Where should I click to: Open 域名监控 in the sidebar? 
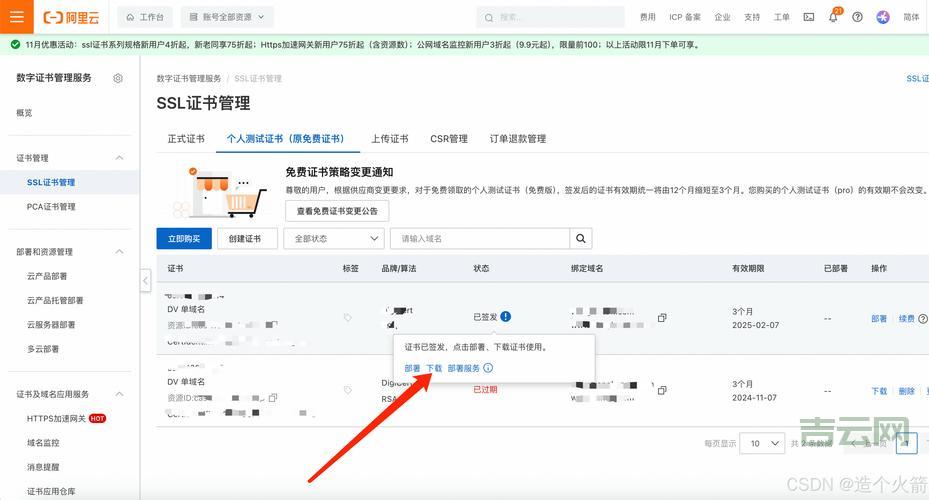(x=43, y=443)
